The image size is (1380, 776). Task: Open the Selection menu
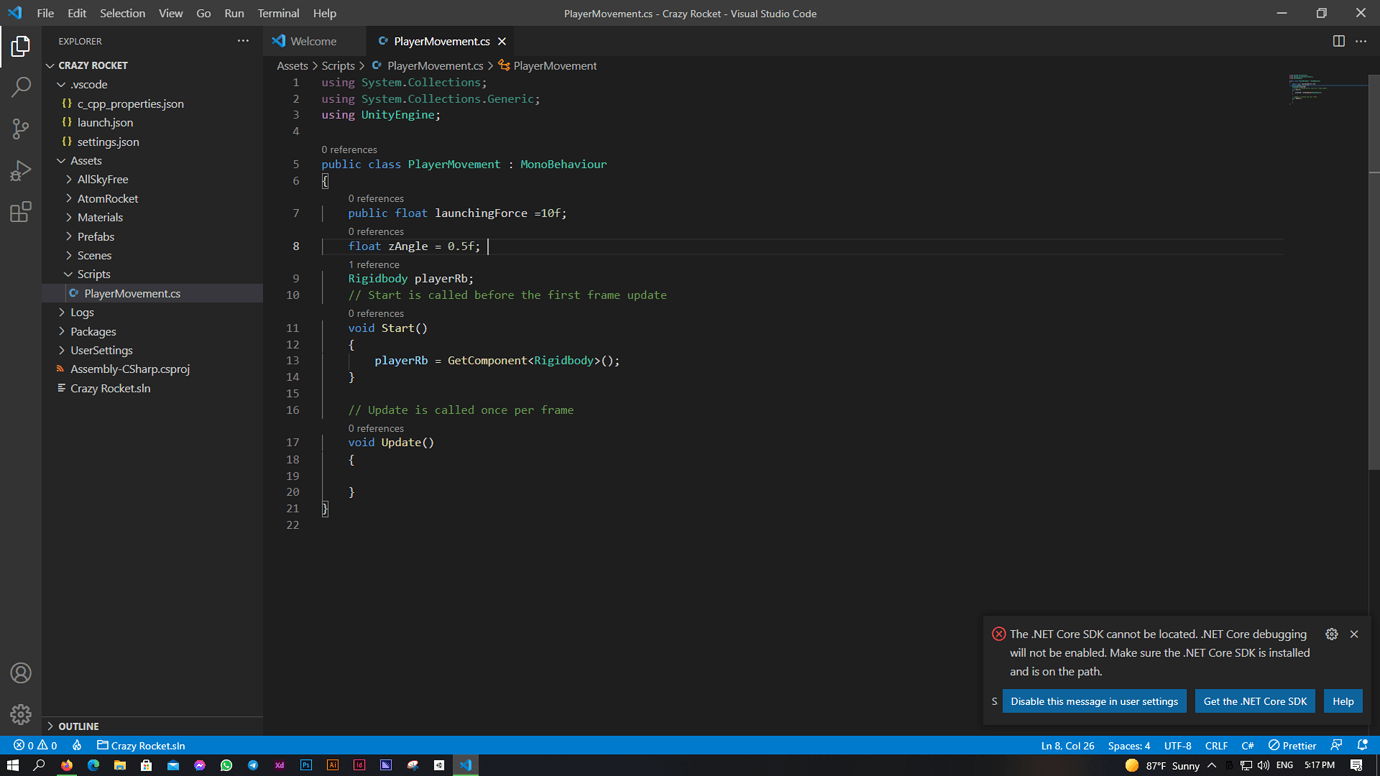[x=122, y=13]
